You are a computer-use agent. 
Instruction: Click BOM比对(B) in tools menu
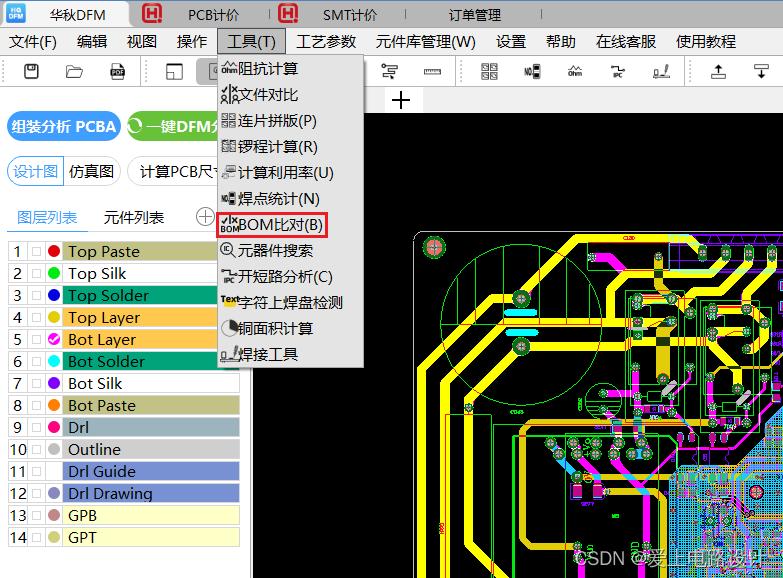272,225
